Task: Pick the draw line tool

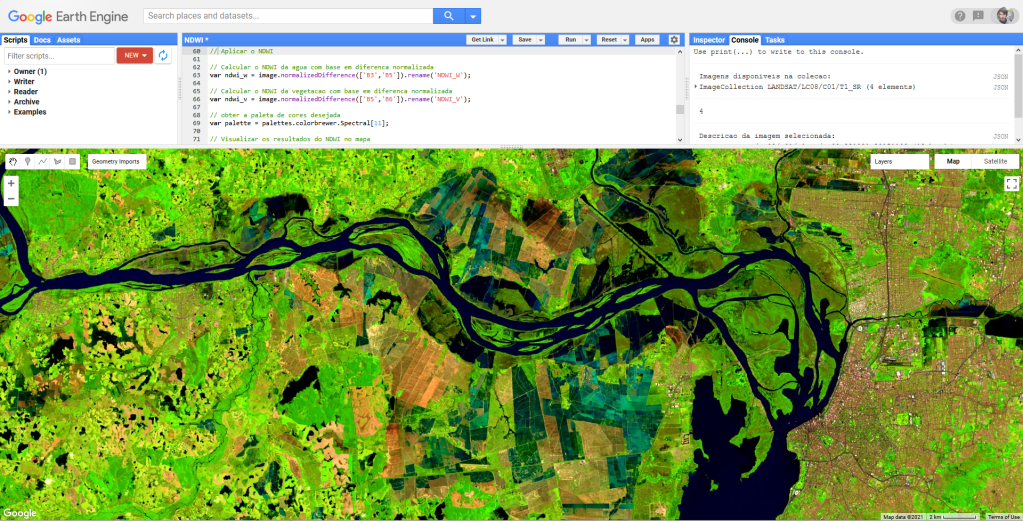Action: (42, 161)
